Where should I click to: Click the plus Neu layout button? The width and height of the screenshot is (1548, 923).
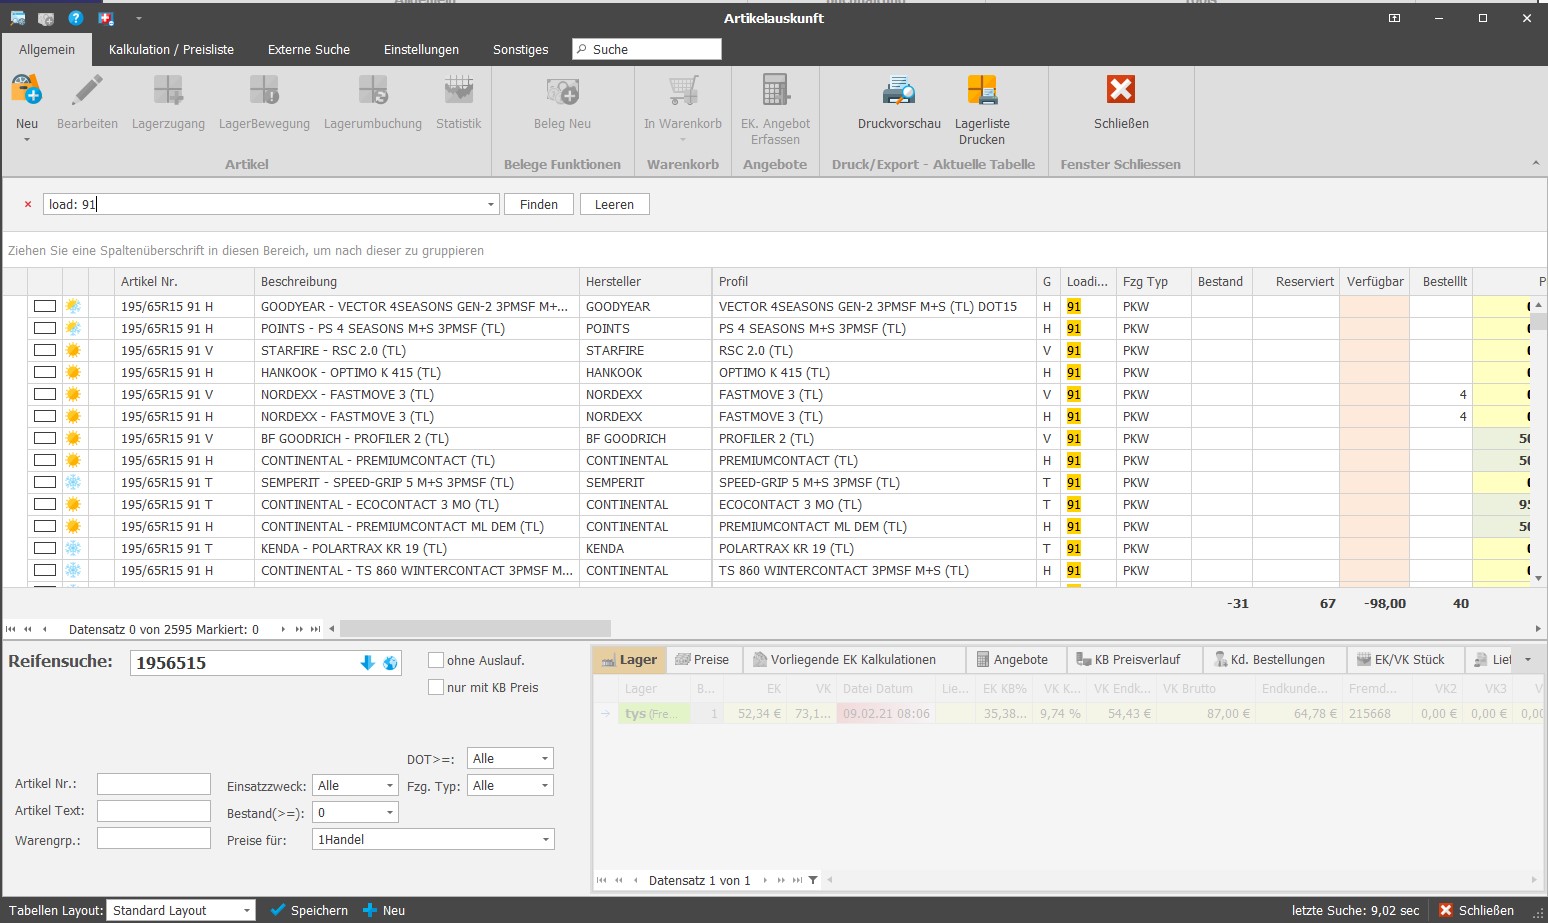384,910
